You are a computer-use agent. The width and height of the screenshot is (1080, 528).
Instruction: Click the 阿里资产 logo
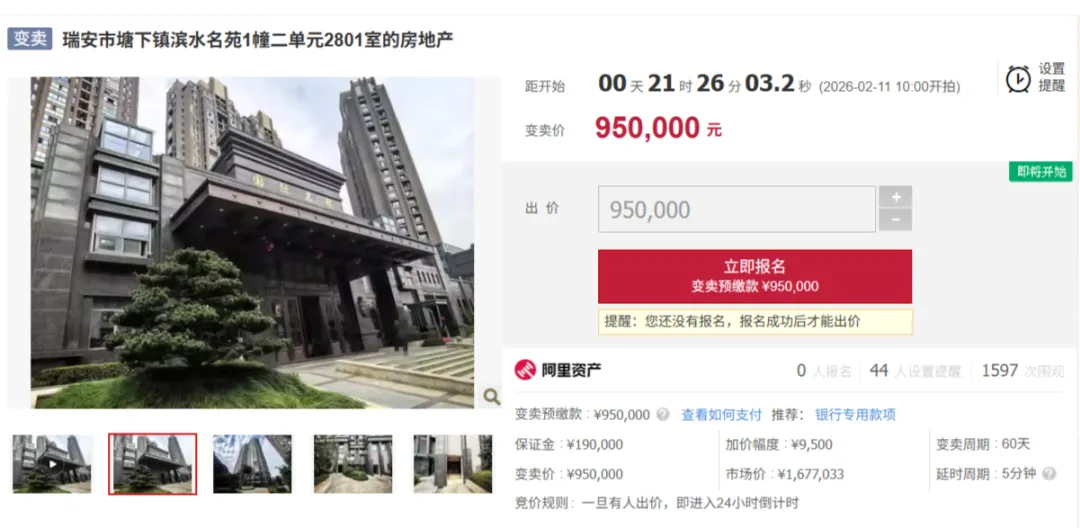(x=558, y=370)
